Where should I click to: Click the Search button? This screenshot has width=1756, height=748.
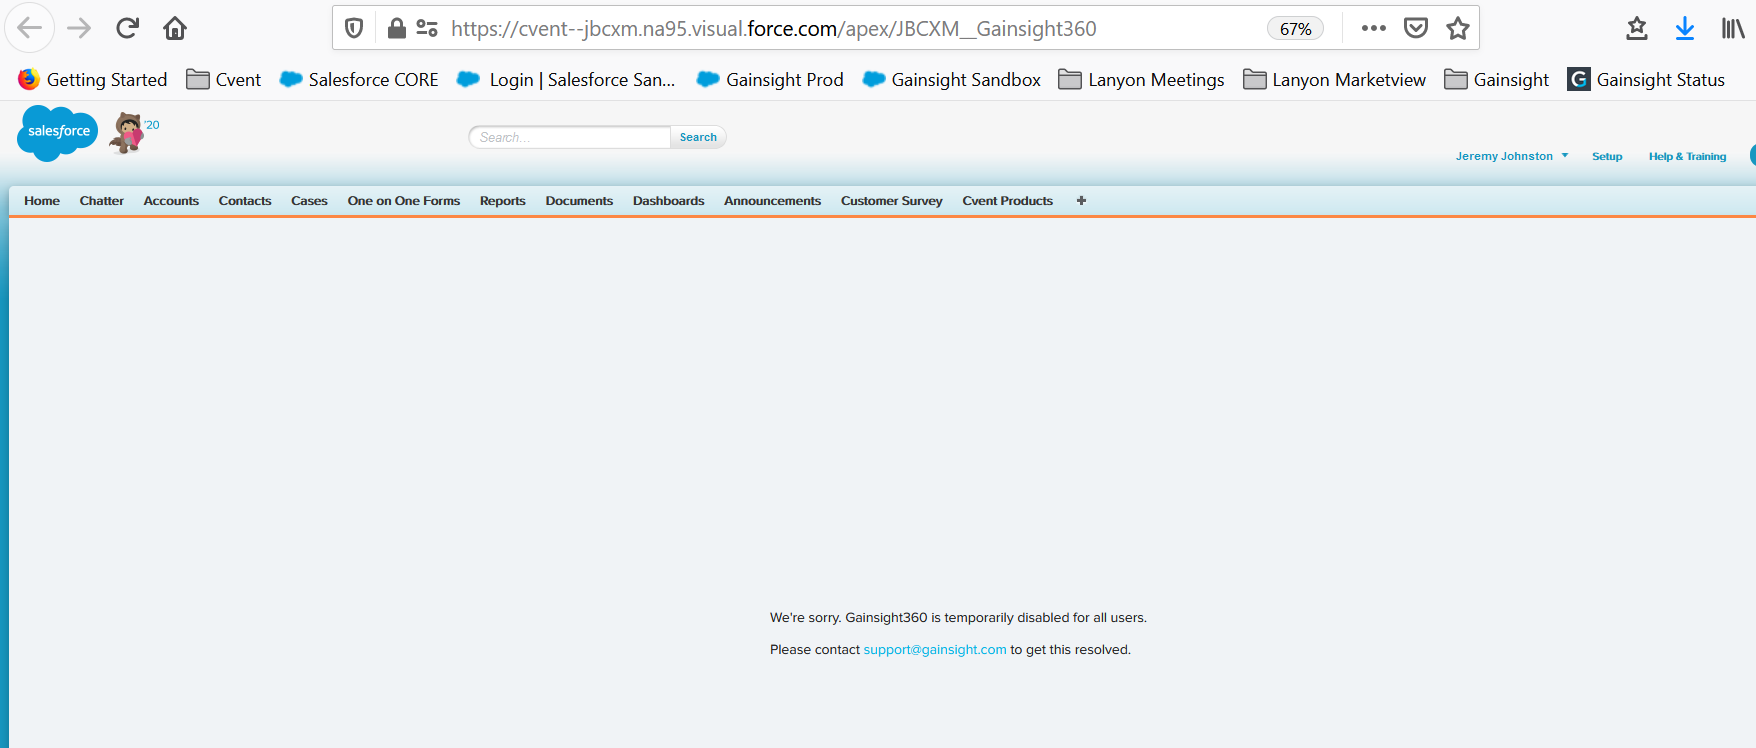[698, 137]
